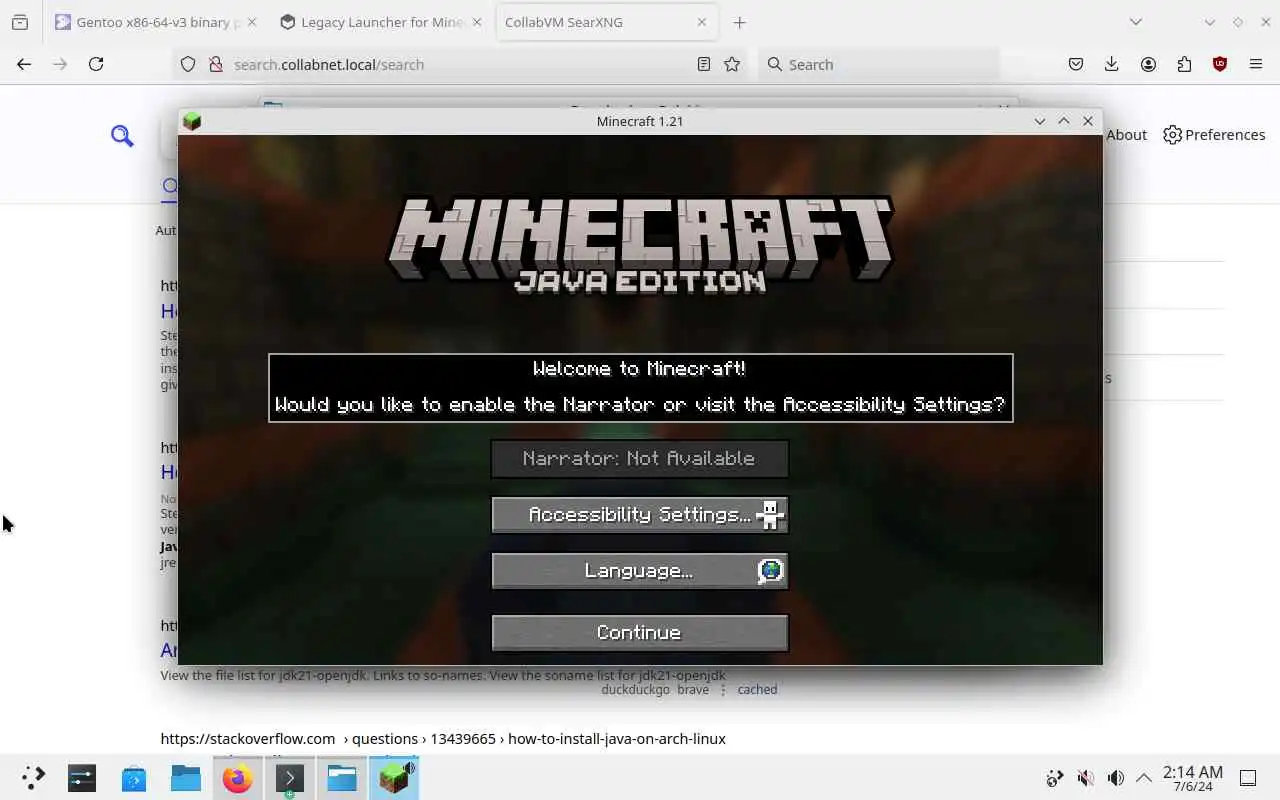Image resolution: width=1280 pixels, height=800 pixels.
Task: Open the Discover software store taskbar icon
Action: point(134,777)
